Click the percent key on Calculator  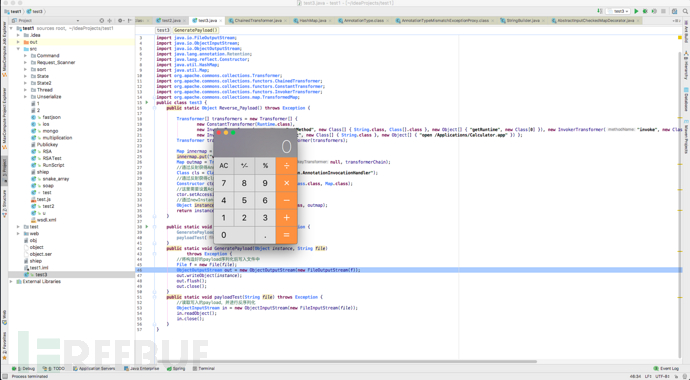[x=265, y=166]
